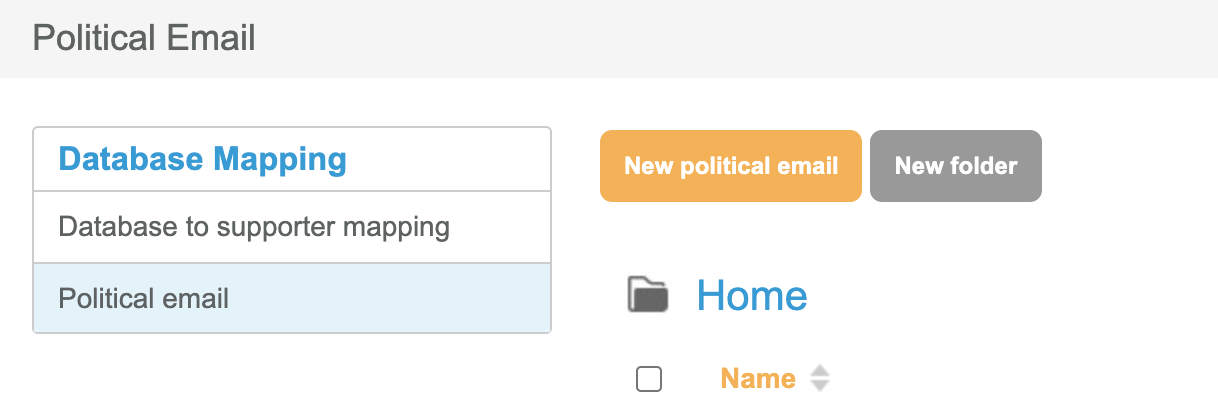Click the sort arrows beside Name

(820, 379)
